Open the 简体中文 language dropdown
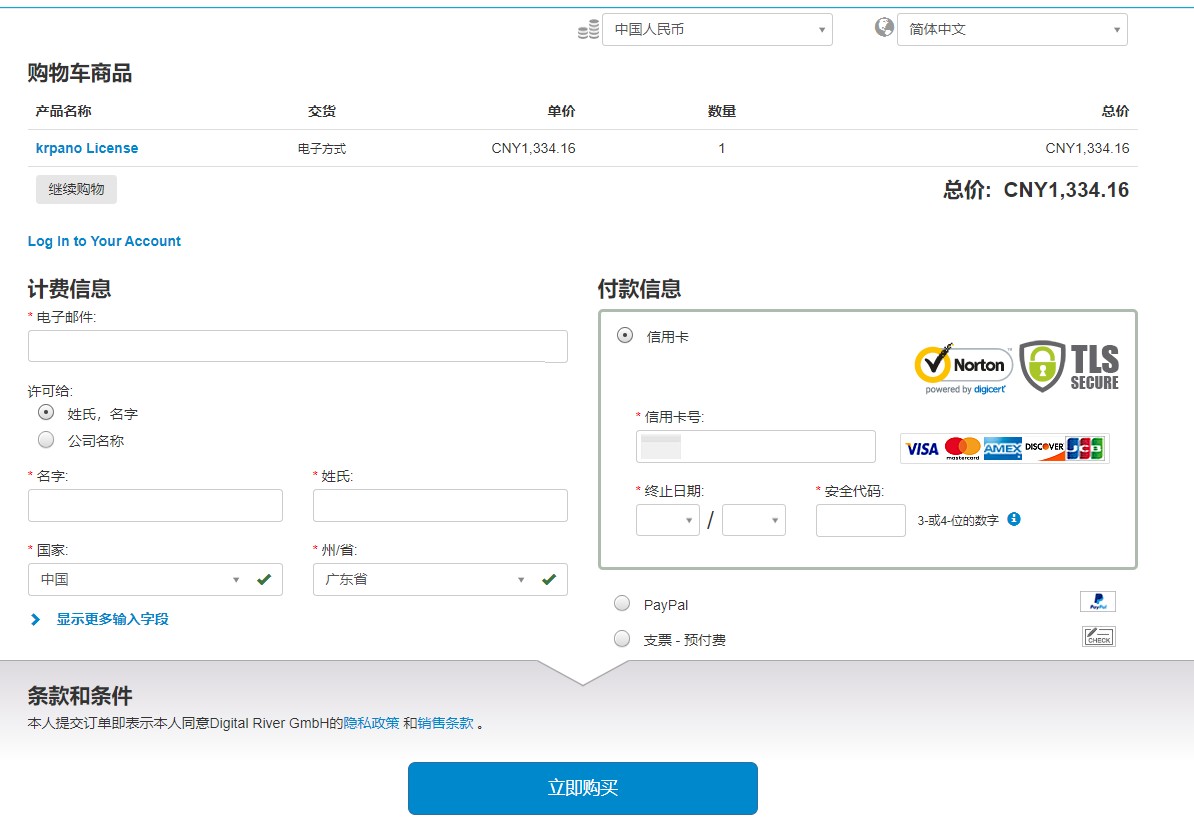The height and width of the screenshot is (824, 1194). 1011,30
